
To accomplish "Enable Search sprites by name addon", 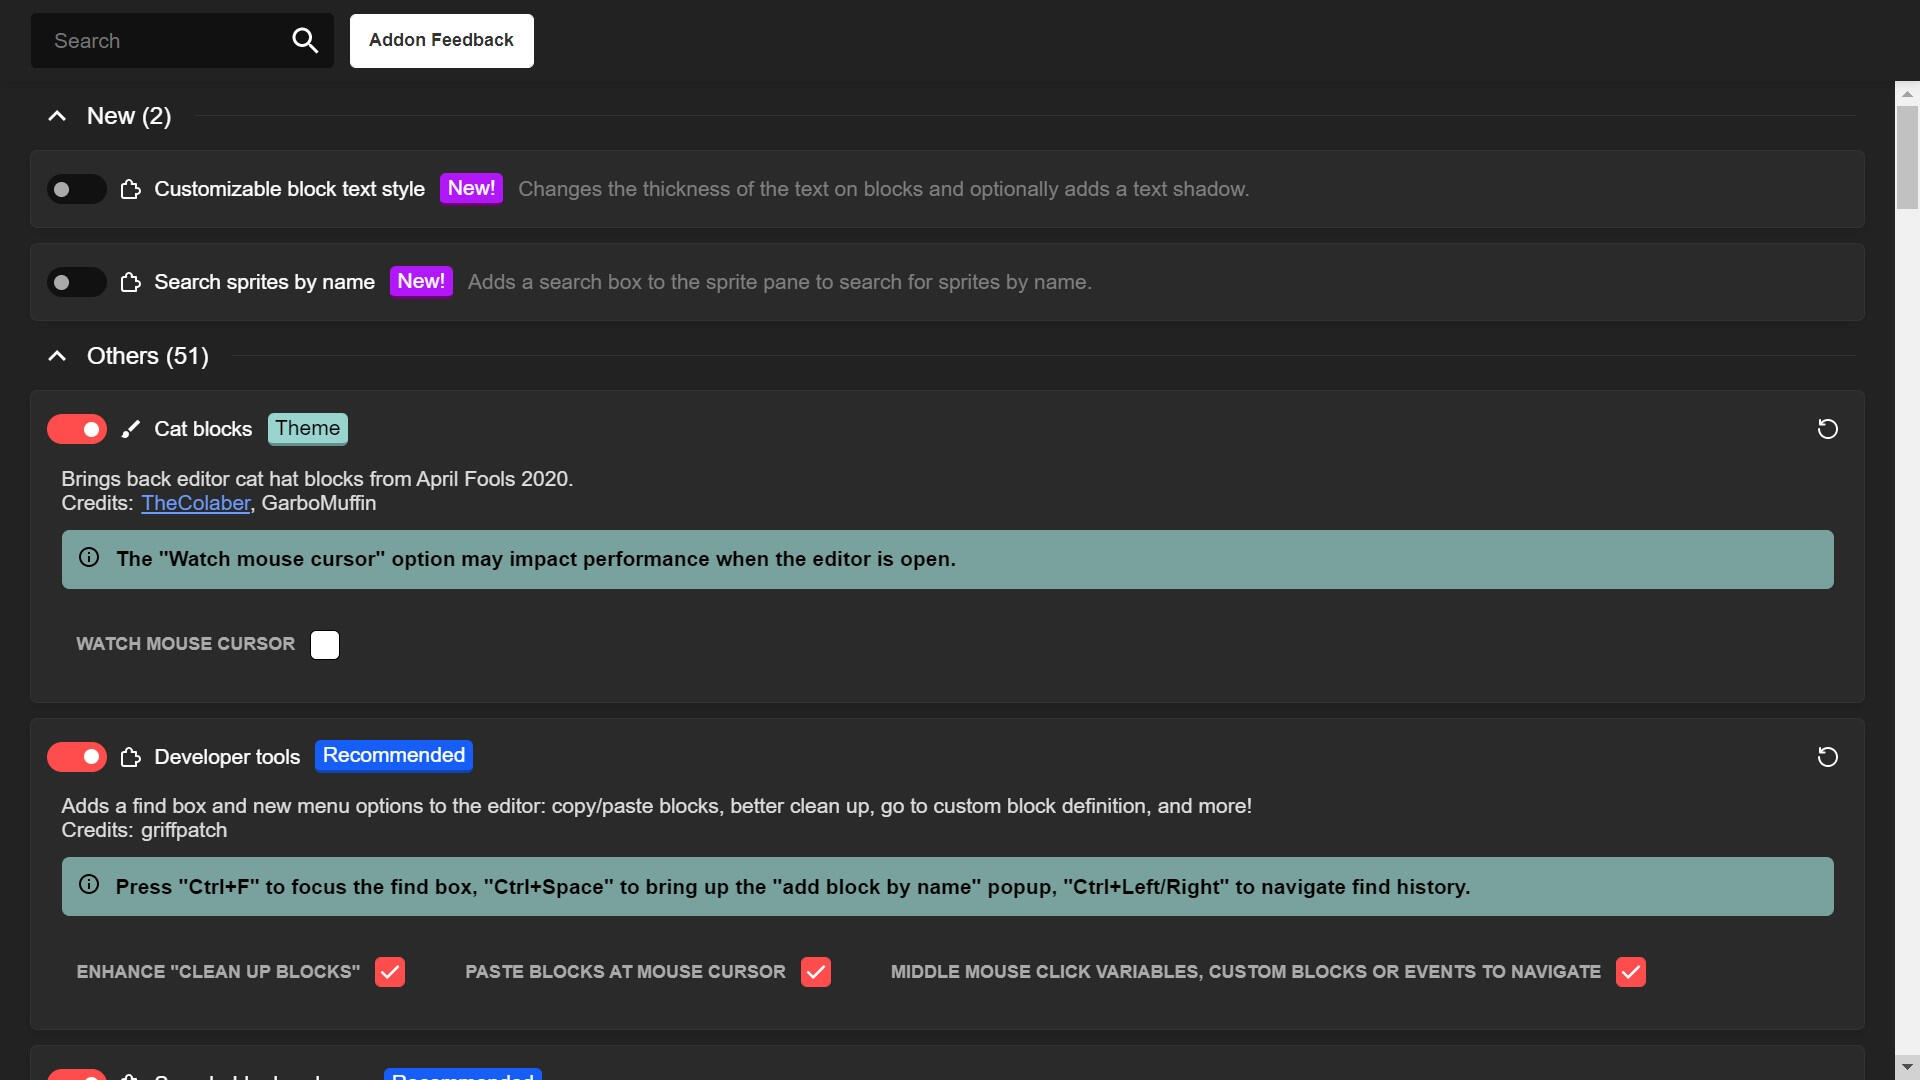I will [76, 283].
